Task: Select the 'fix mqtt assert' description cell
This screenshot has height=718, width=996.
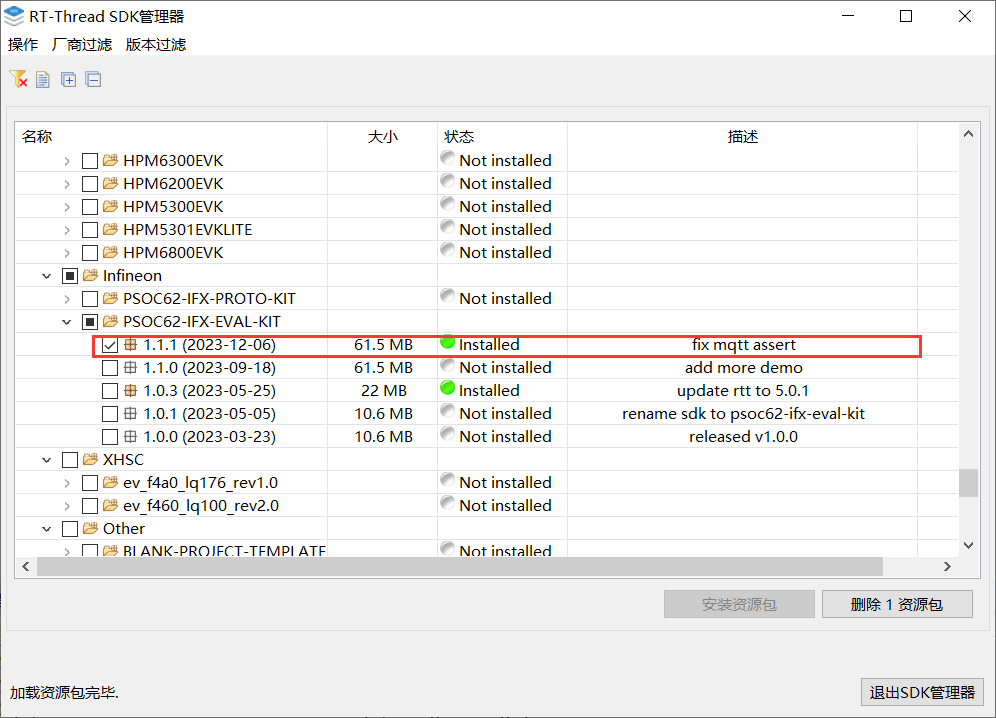Action: [744, 345]
